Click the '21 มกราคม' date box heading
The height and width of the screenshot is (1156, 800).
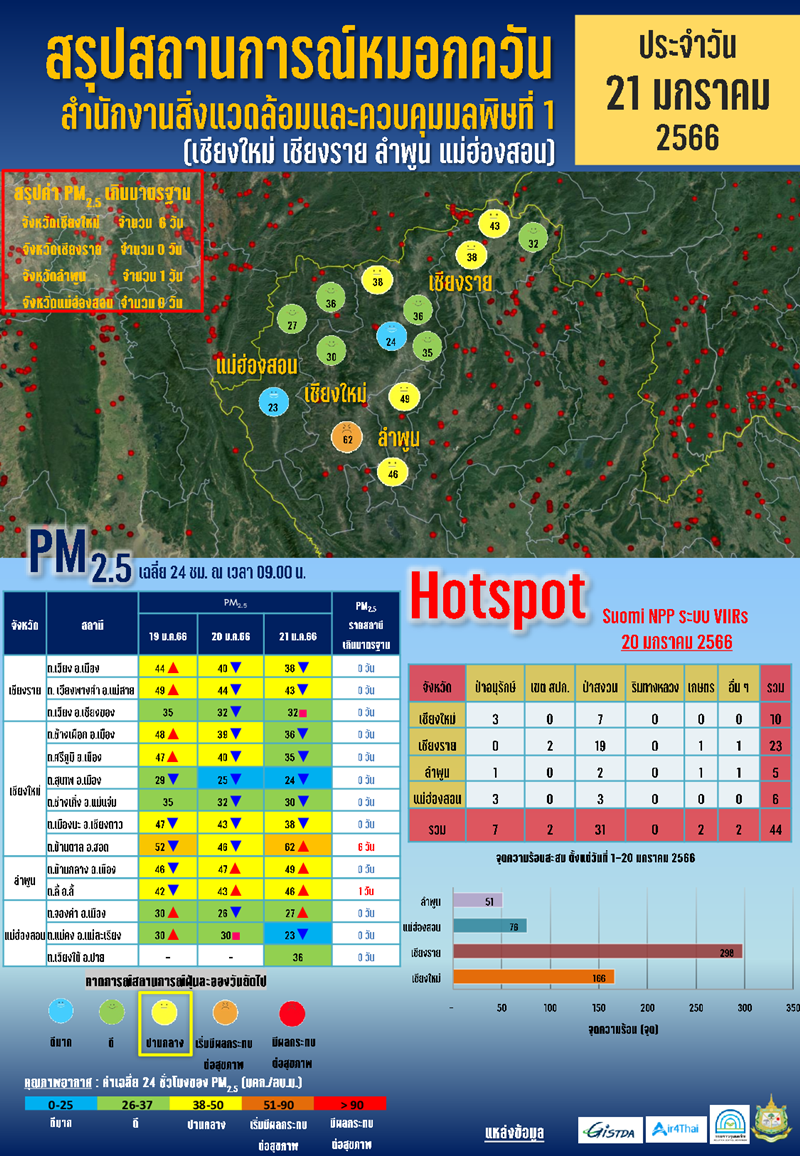pos(688,94)
